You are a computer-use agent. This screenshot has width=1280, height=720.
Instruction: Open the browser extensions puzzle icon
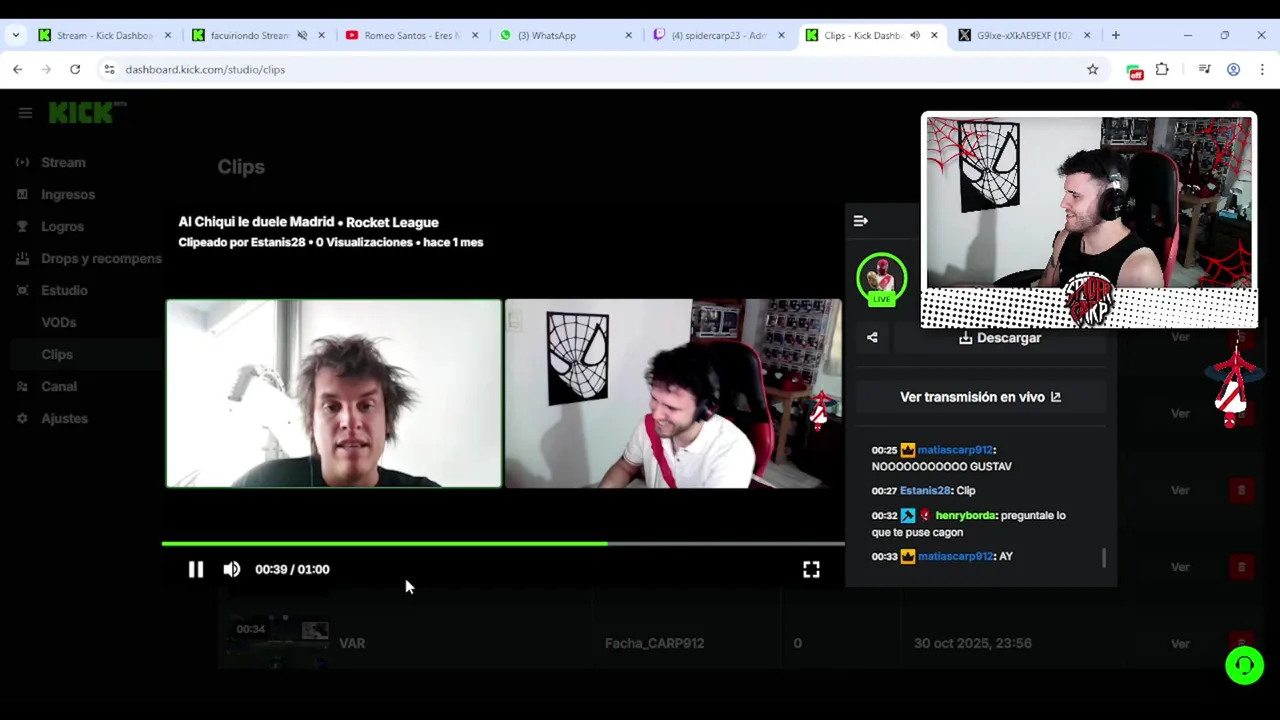(x=1162, y=69)
